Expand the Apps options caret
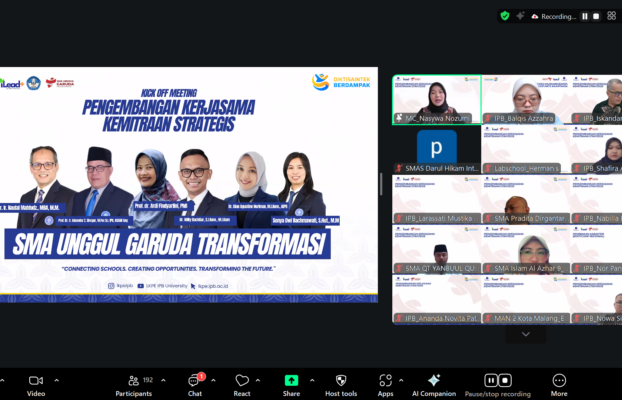 click(x=401, y=380)
